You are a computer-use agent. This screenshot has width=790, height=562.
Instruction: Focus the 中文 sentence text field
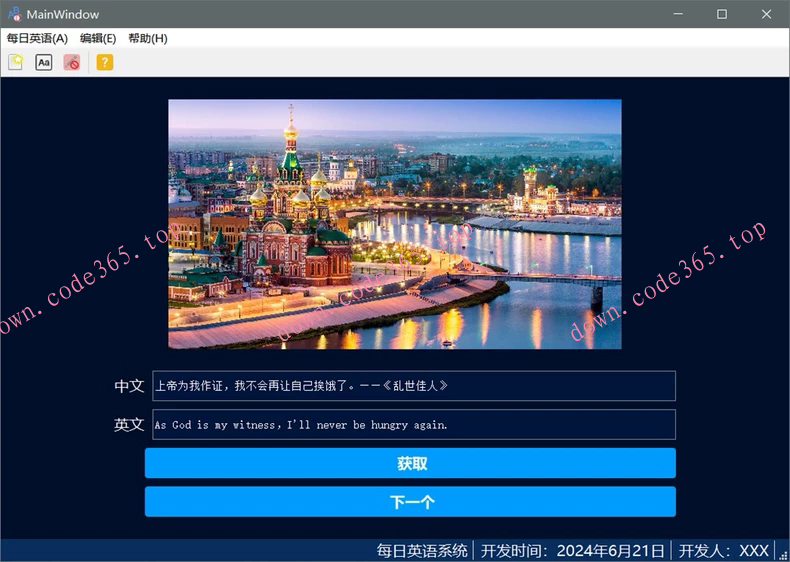pos(414,386)
